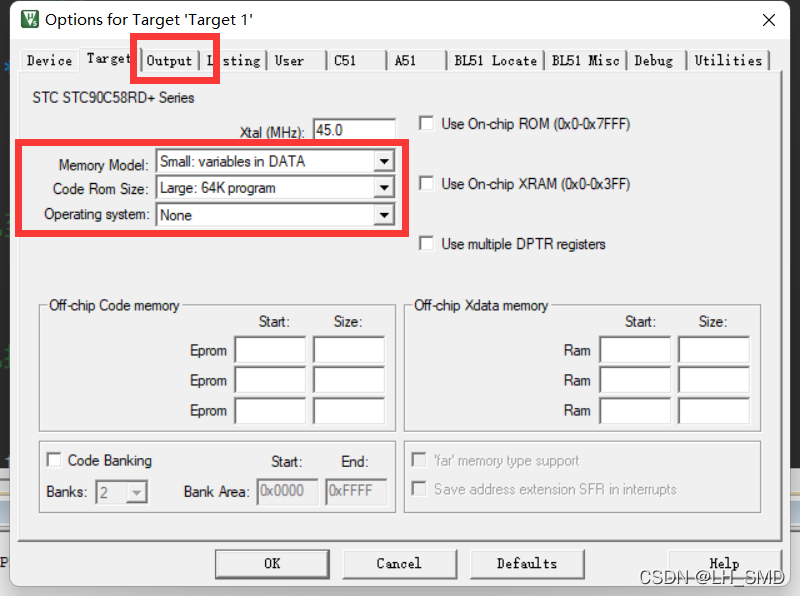Switch to the BL51 Locate tab
The image size is (800, 596).
495,61
